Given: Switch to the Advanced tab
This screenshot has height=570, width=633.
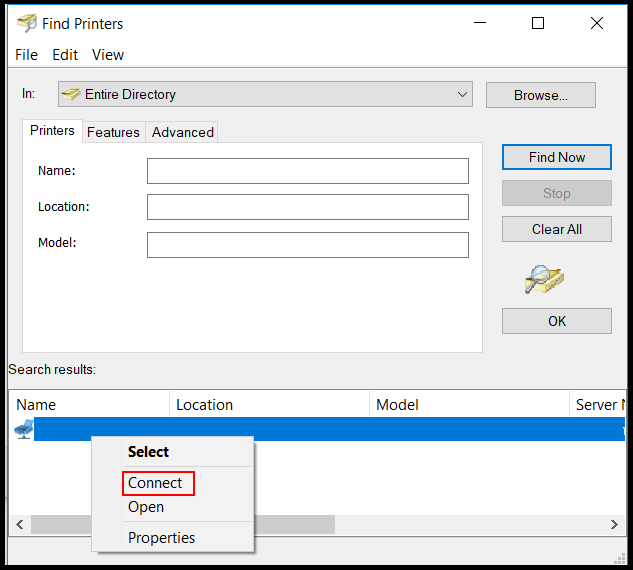Looking at the screenshot, I should tap(182, 132).
